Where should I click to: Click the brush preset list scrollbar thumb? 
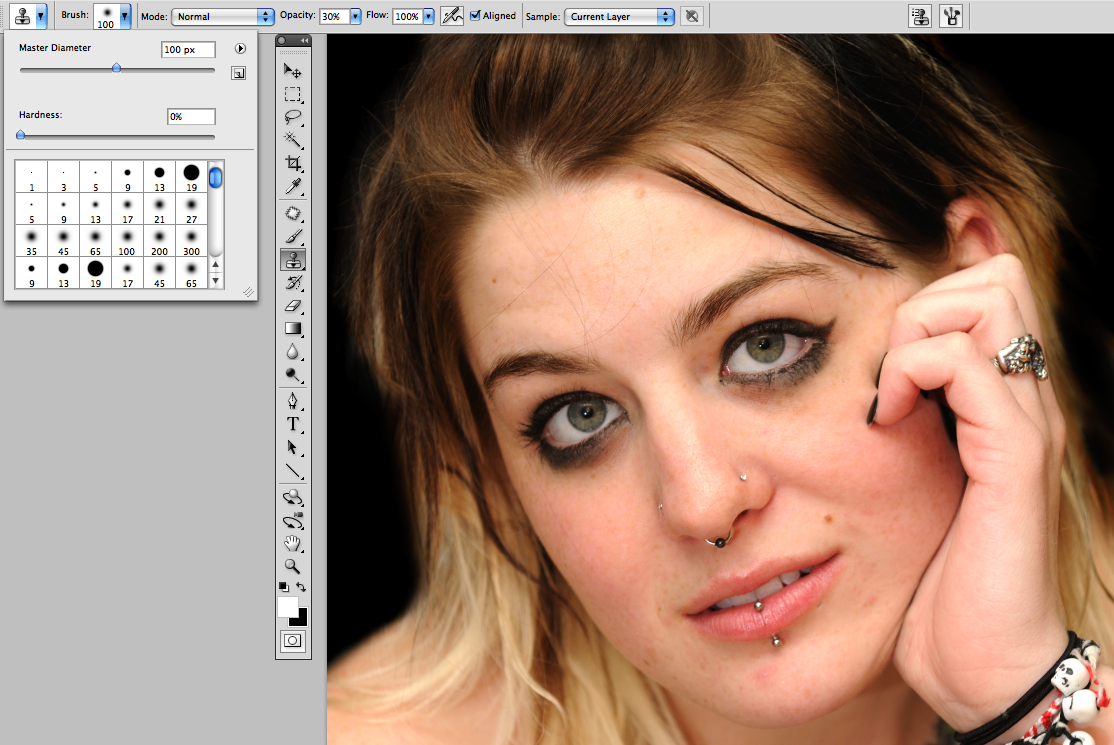(x=215, y=177)
